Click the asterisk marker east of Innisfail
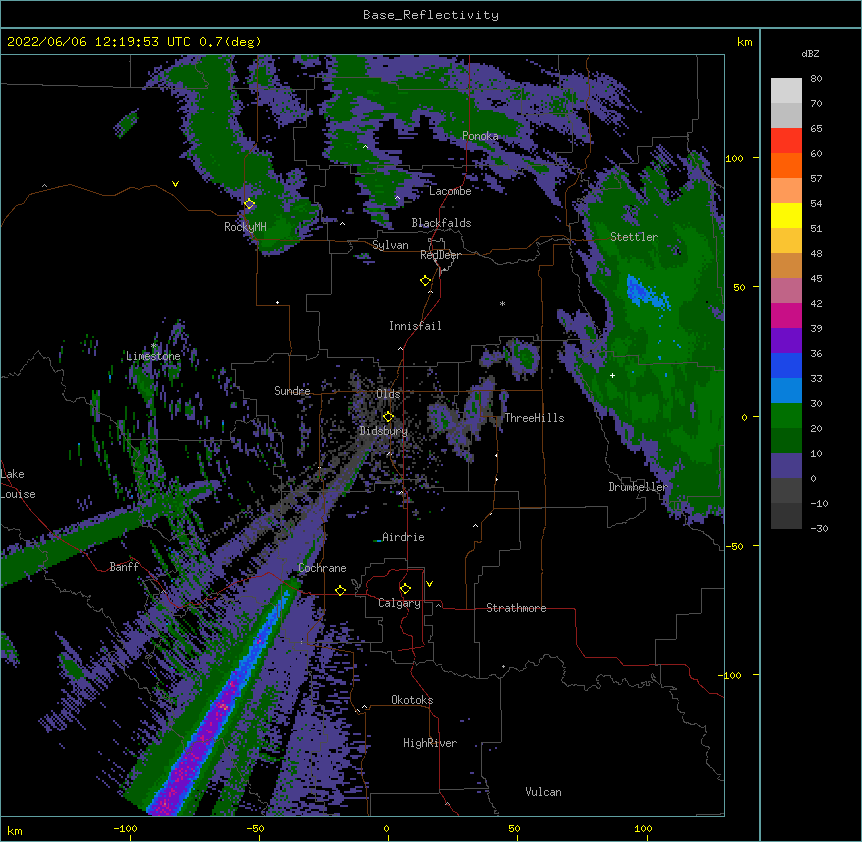The height and width of the screenshot is (842, 862). coord(502,304)
